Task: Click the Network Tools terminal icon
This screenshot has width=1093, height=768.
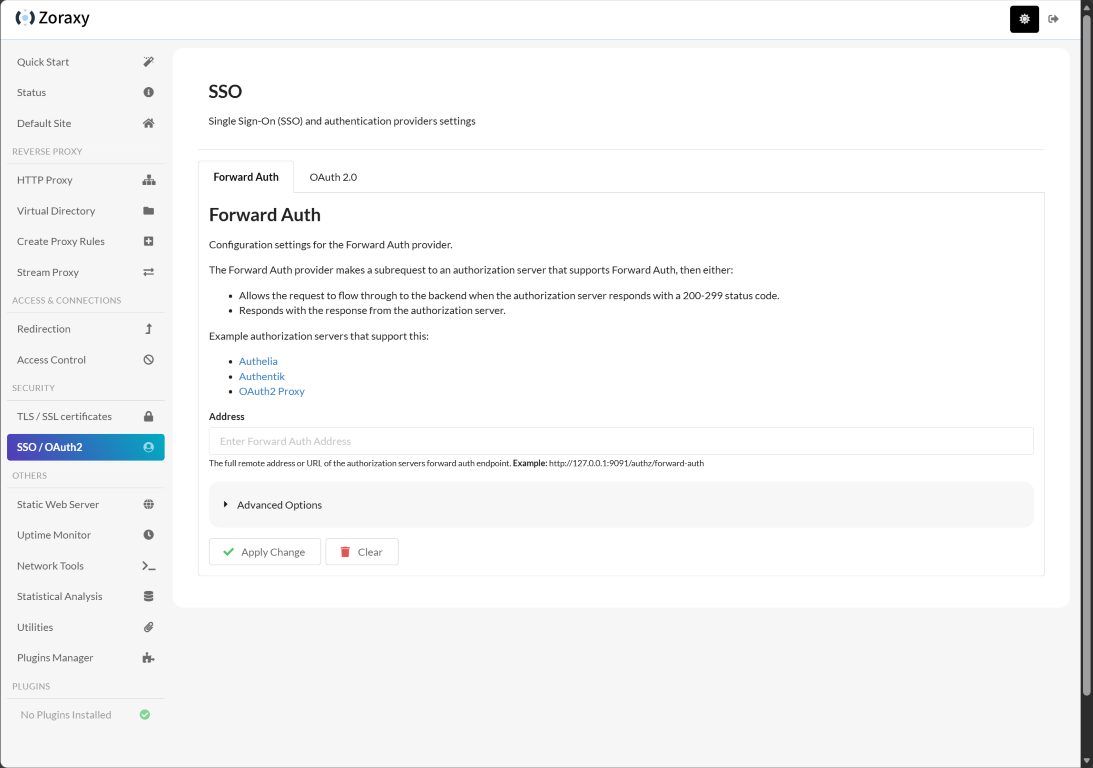Action: point(148,566)
